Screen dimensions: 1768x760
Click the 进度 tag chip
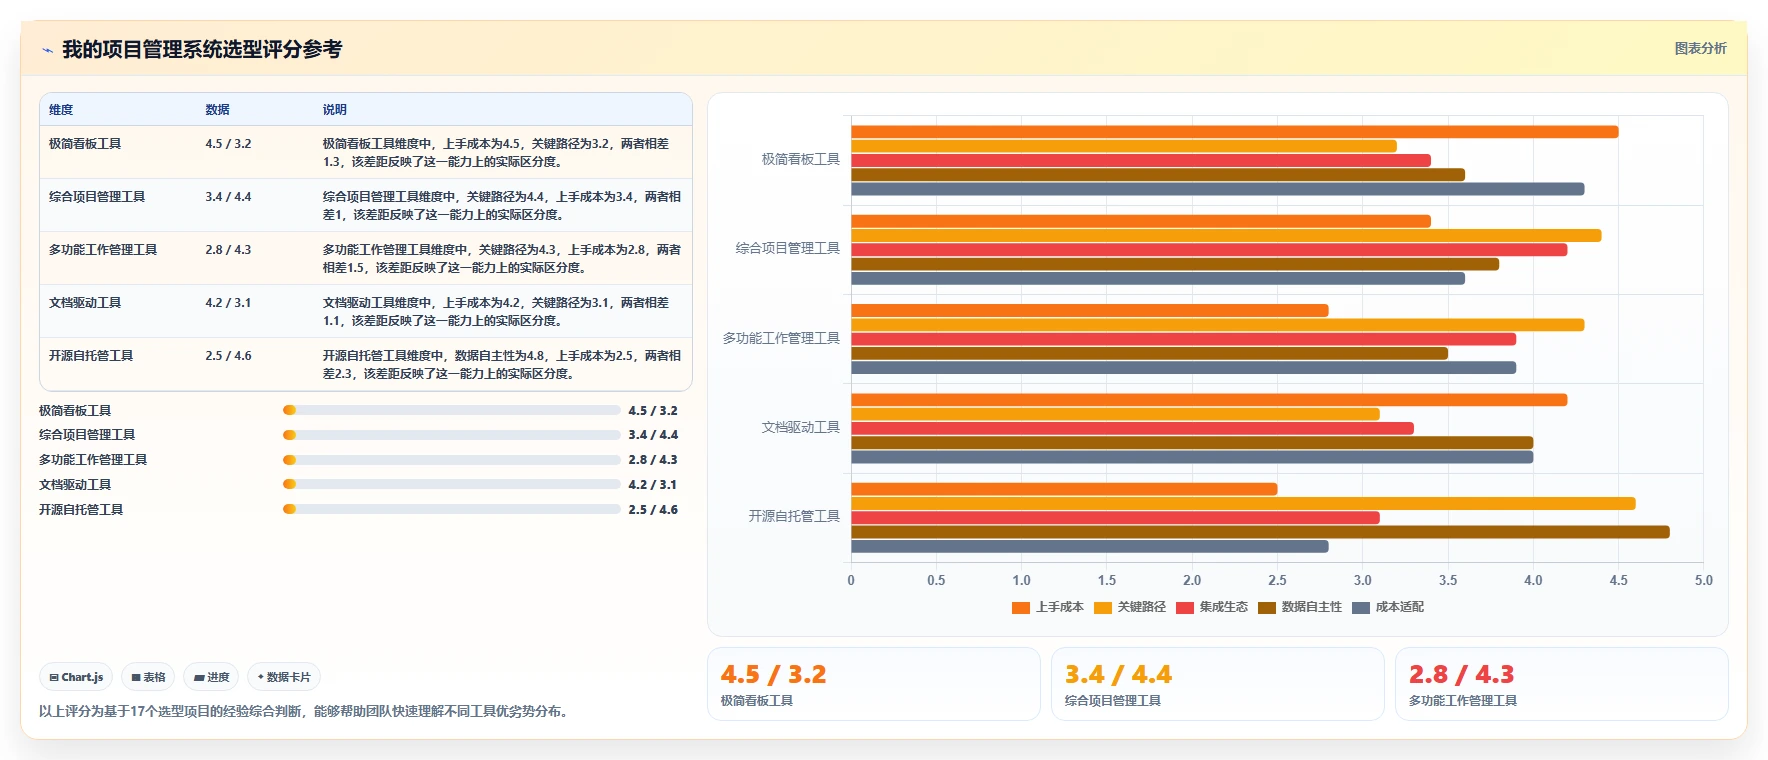211,677
